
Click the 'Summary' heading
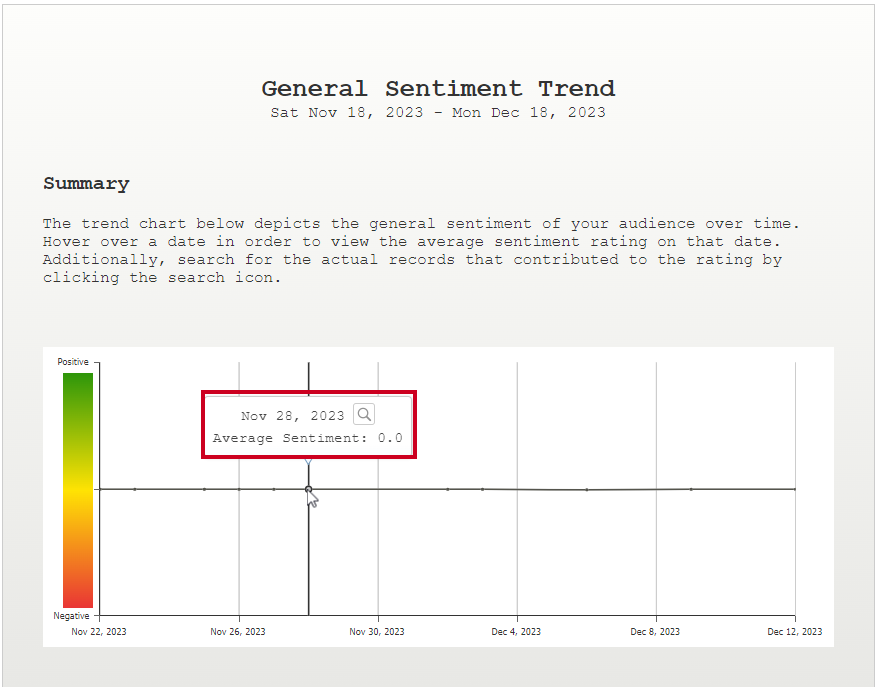[x=86, y=184]
